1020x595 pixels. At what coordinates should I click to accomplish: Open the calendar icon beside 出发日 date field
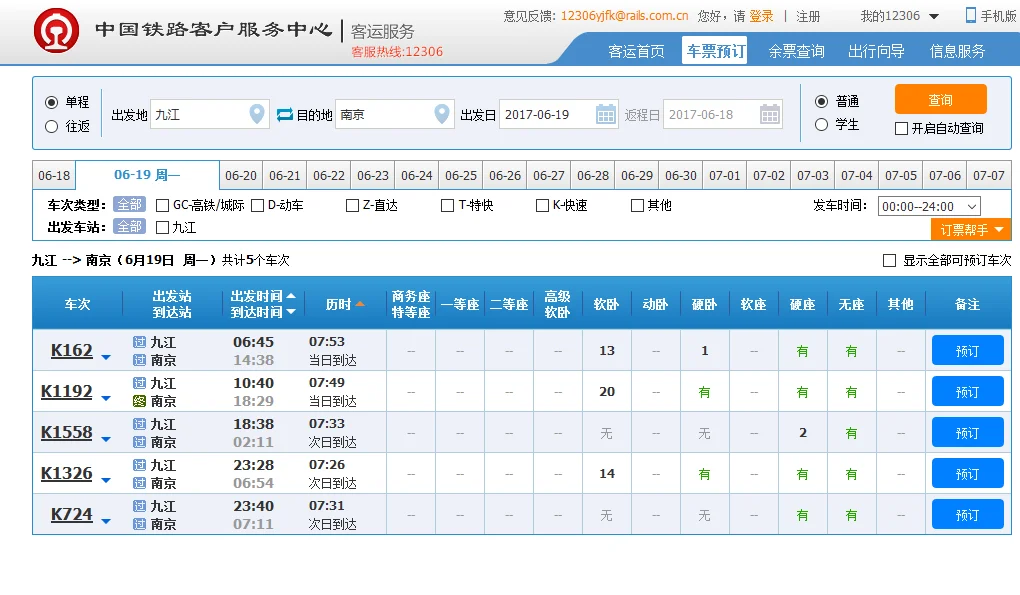coord(605,114)
